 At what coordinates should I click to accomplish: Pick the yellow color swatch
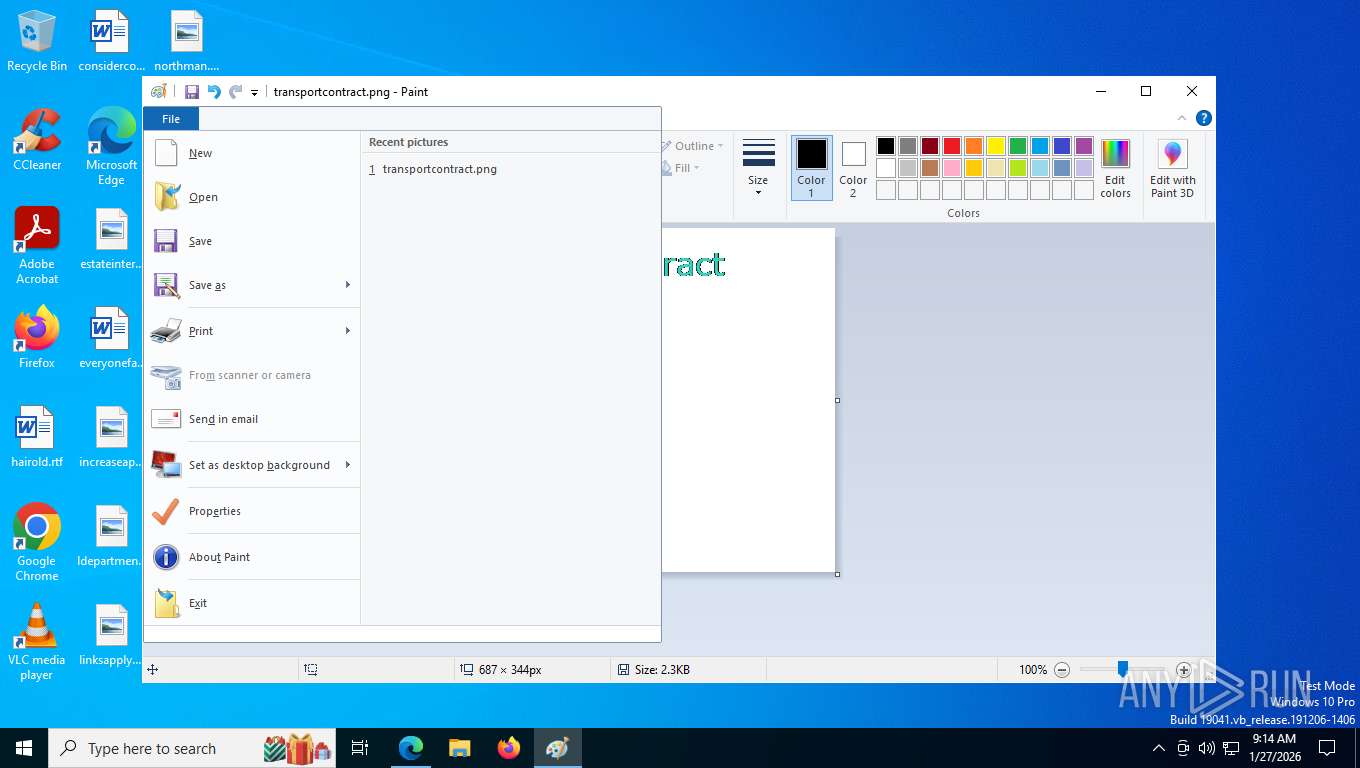(x=996, y=146)
